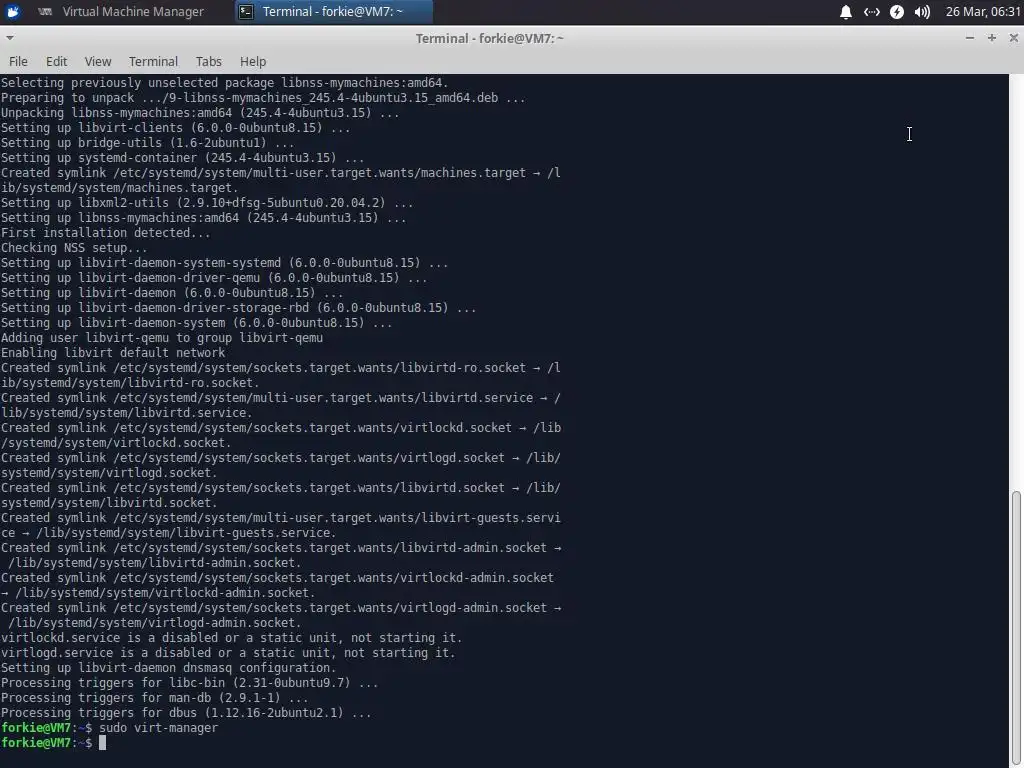Open the Terminal menu
This screenshot has height=768, width=1024.
pyautogui.click(x=153, y=61)
